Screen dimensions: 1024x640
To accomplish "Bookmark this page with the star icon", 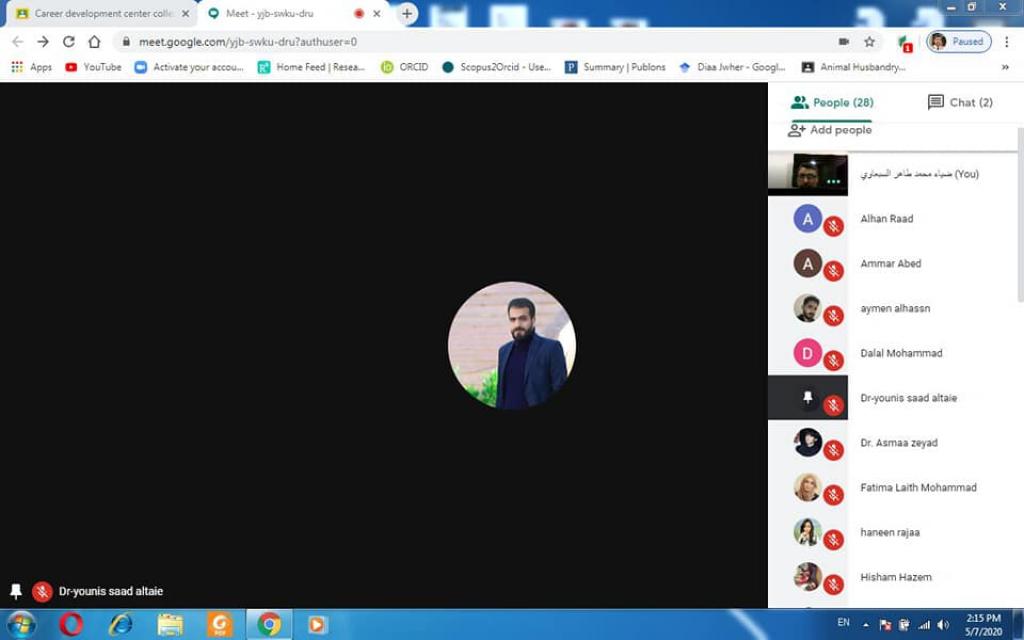I will point(869,42).
